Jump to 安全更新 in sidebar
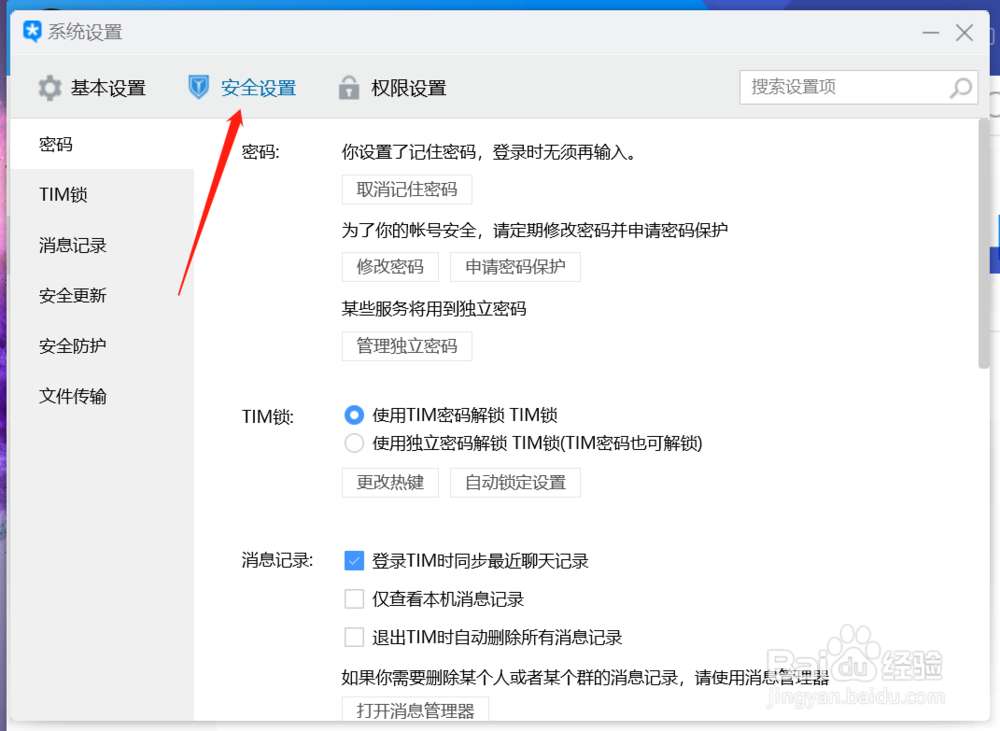This screenshot has height=731, width=1000. pyautogui.click(x=102, y=295)
